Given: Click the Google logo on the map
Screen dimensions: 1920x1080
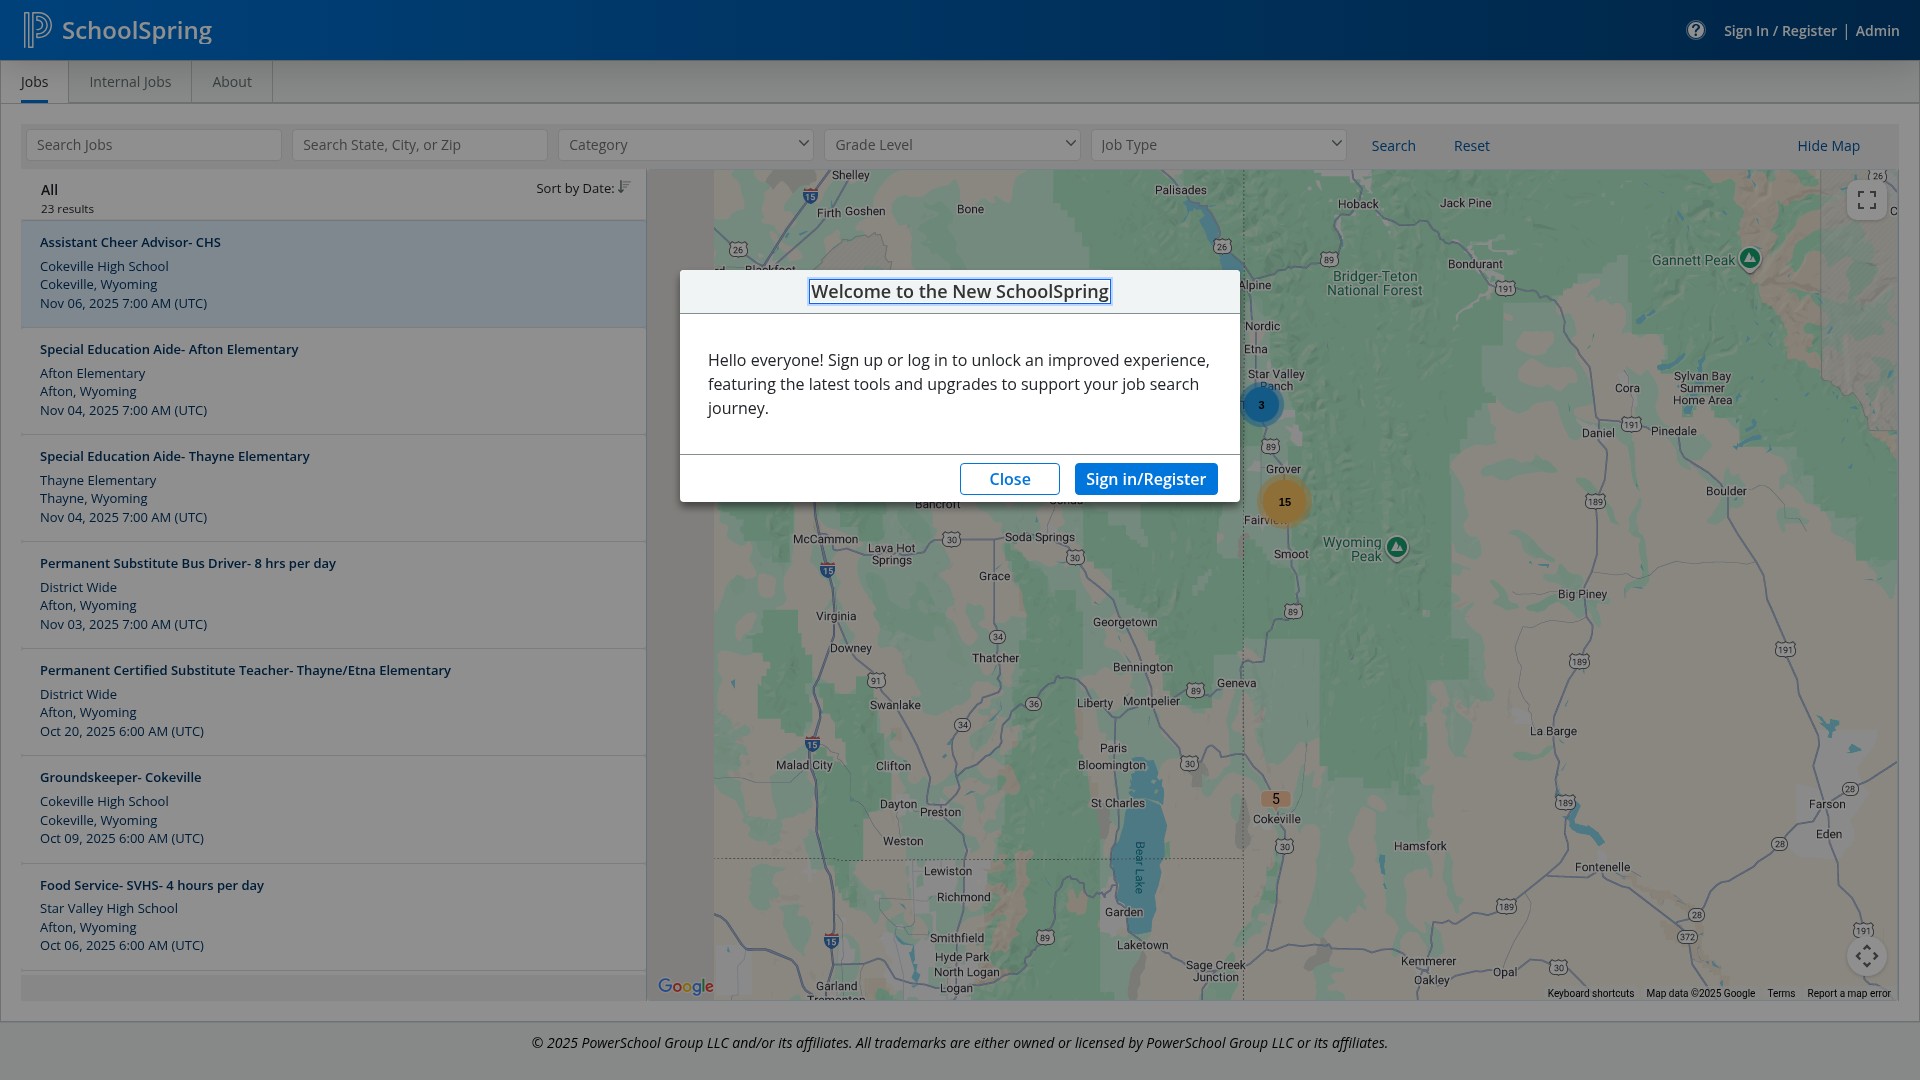Looking at the screenshot, I should 686,987.
